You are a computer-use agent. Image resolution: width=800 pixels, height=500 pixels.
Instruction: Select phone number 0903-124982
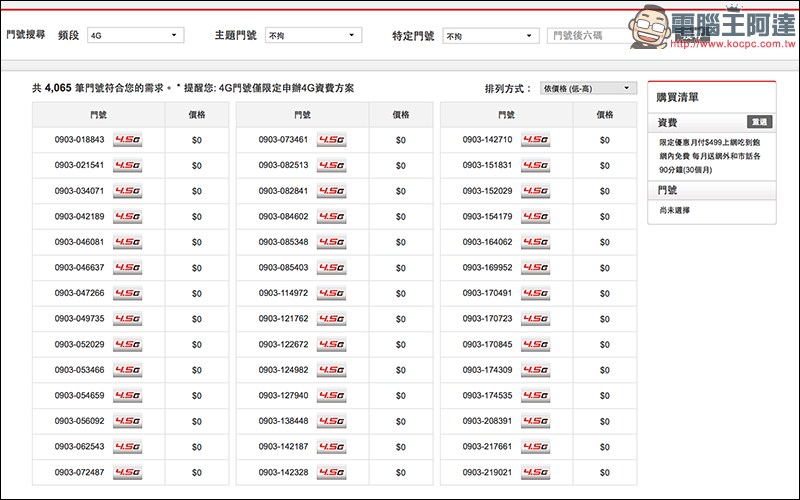[283, 370]
